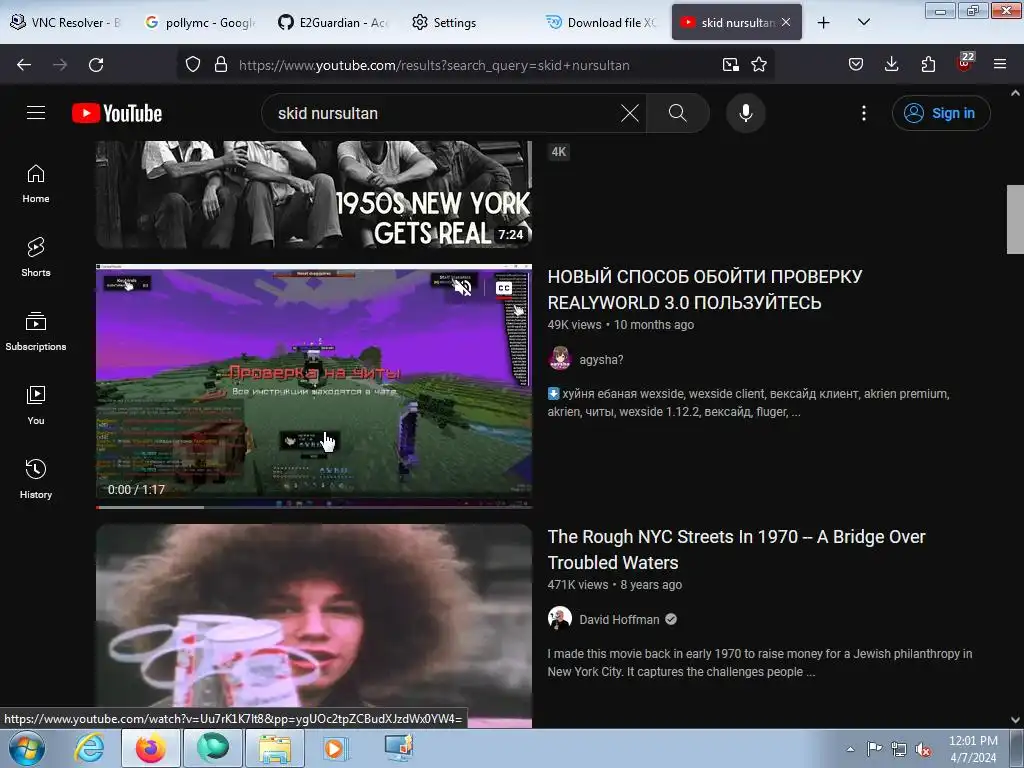Image resolution: width=1024 pixels, height=768 pixels.
Task: Click the muted volume tray icon
Action: pyautogui.click(x=923, y=749)
